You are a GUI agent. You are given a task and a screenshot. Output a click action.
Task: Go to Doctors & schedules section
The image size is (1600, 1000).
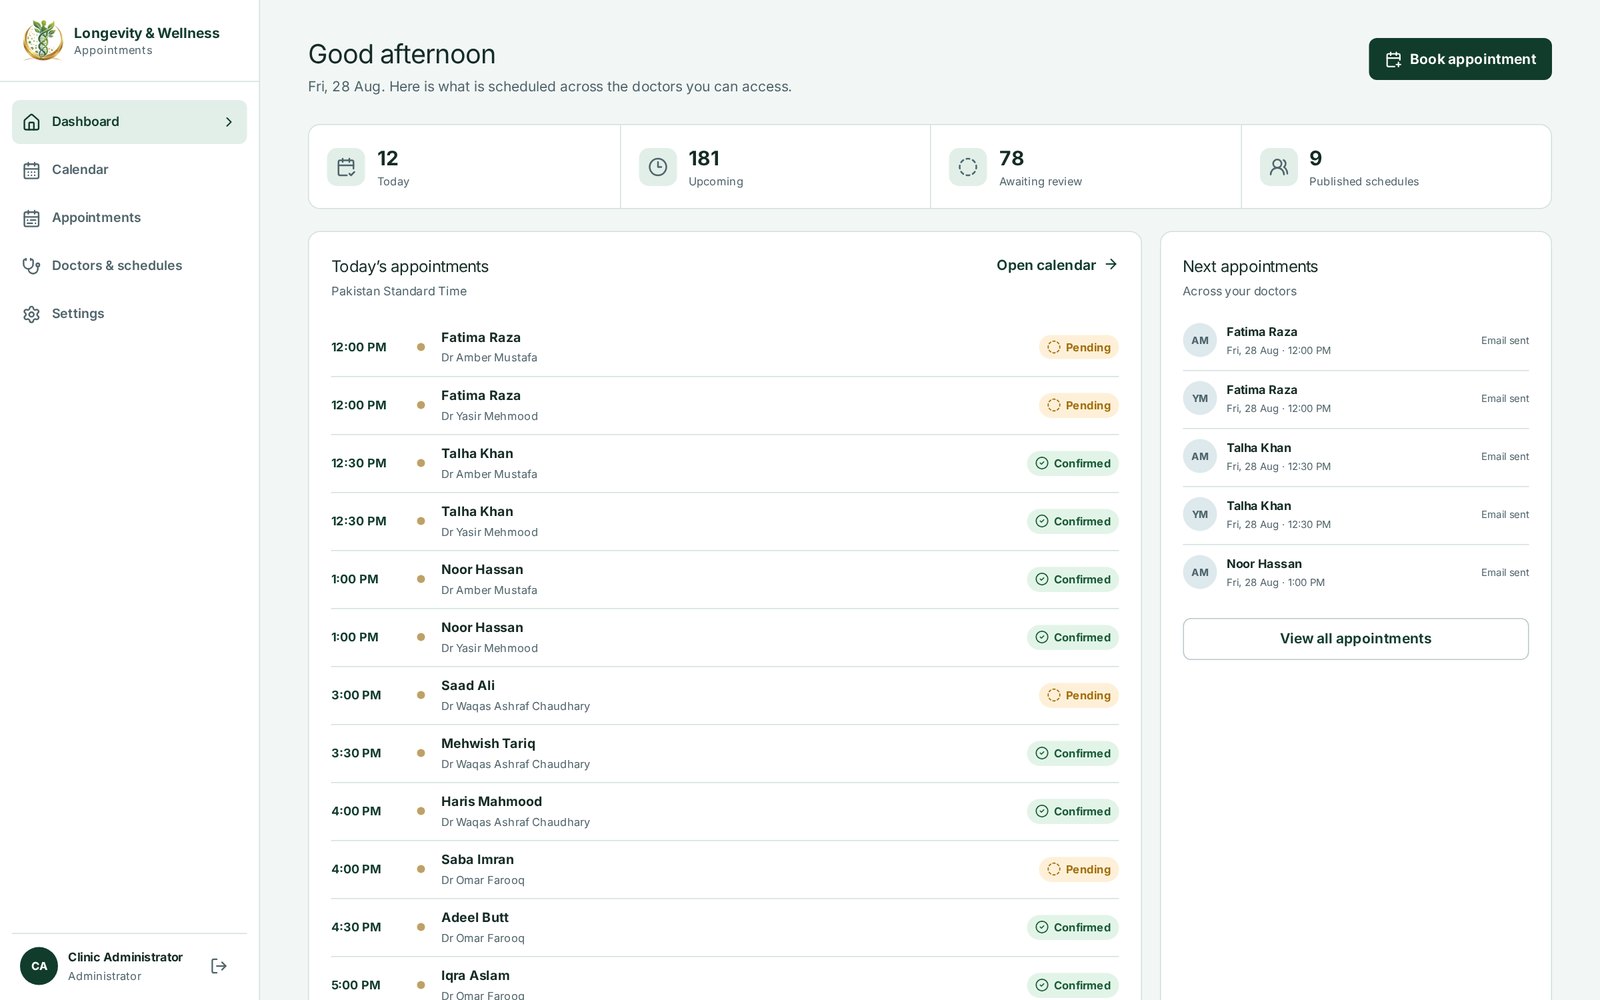(x=129, y=266)
